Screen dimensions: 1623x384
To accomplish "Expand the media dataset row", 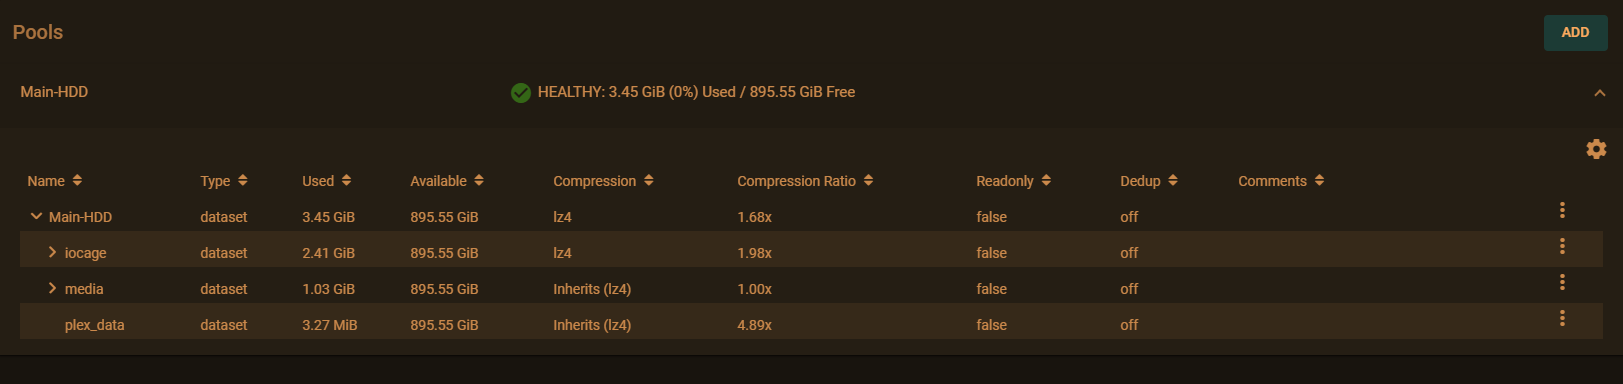I will point(52,288).
